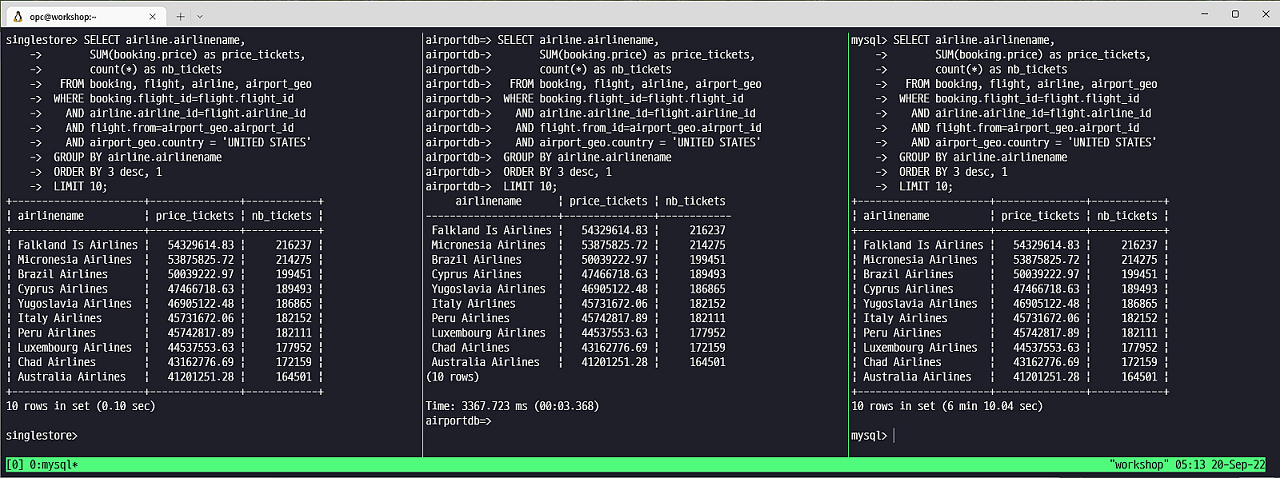Click 45731672.06 in the mysql pane
This screenshot has width=1280, height=478.
coord(1046,318)
